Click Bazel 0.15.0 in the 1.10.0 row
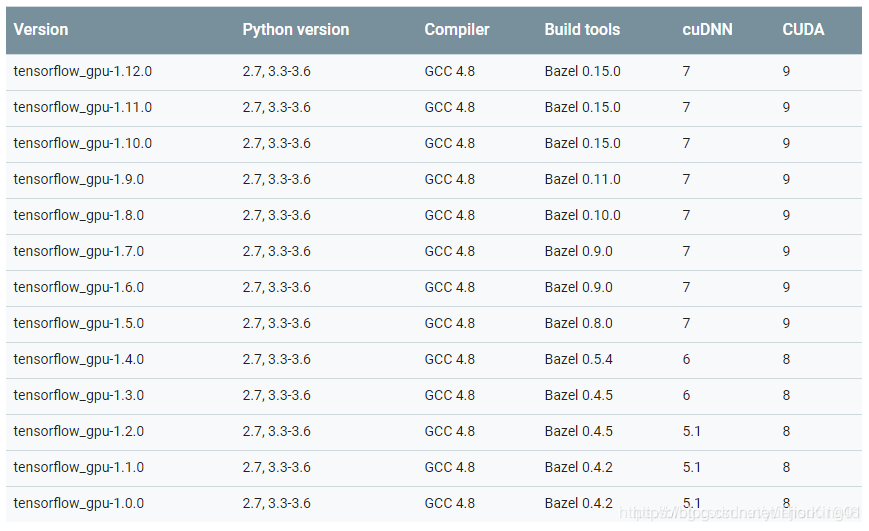This screenshot has height=531, width=869. [582, 144]
